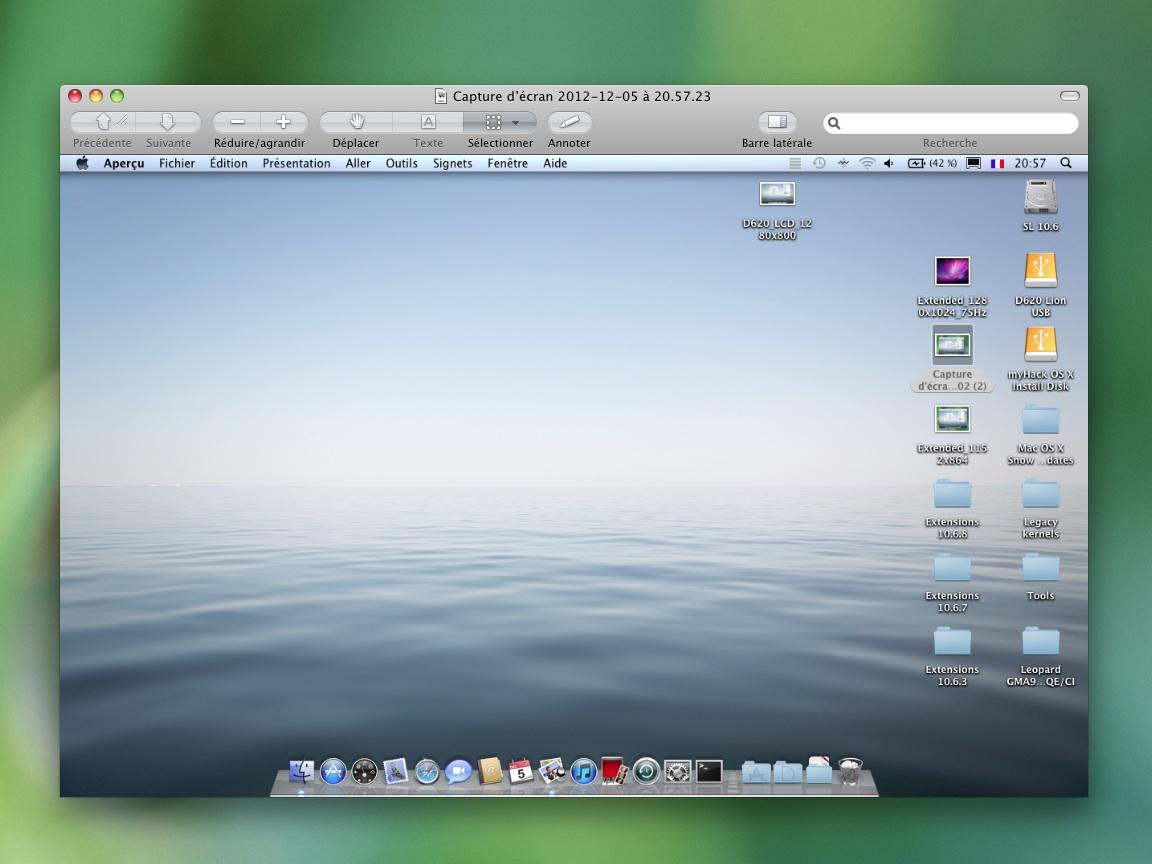Click the Annoter pencil button
The width and height of the screenshot is (1152, 864).
click(x=569, y=122)
